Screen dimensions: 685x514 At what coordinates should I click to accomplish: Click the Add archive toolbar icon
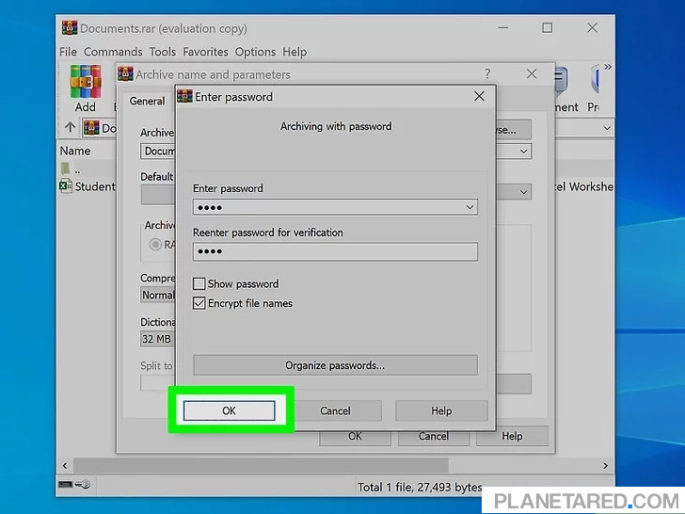(x=85, y=84)
